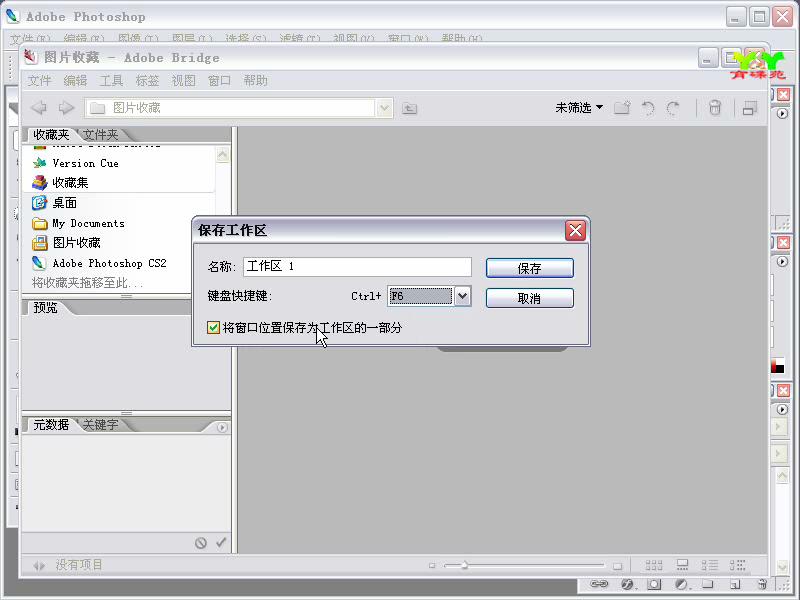Click the 名称 workspace name field
Screen dimensions: 800x600
coord(357,267)
